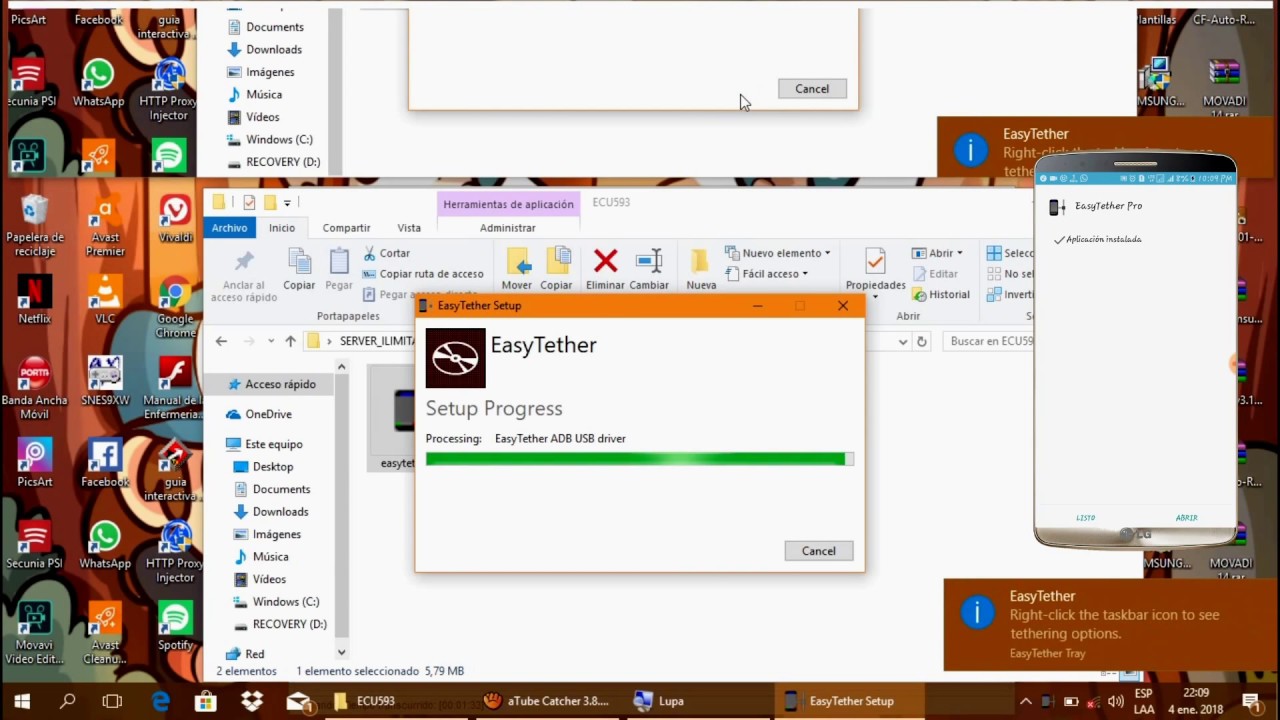Switch to the Vista ribbon tab

pos(409,228)
